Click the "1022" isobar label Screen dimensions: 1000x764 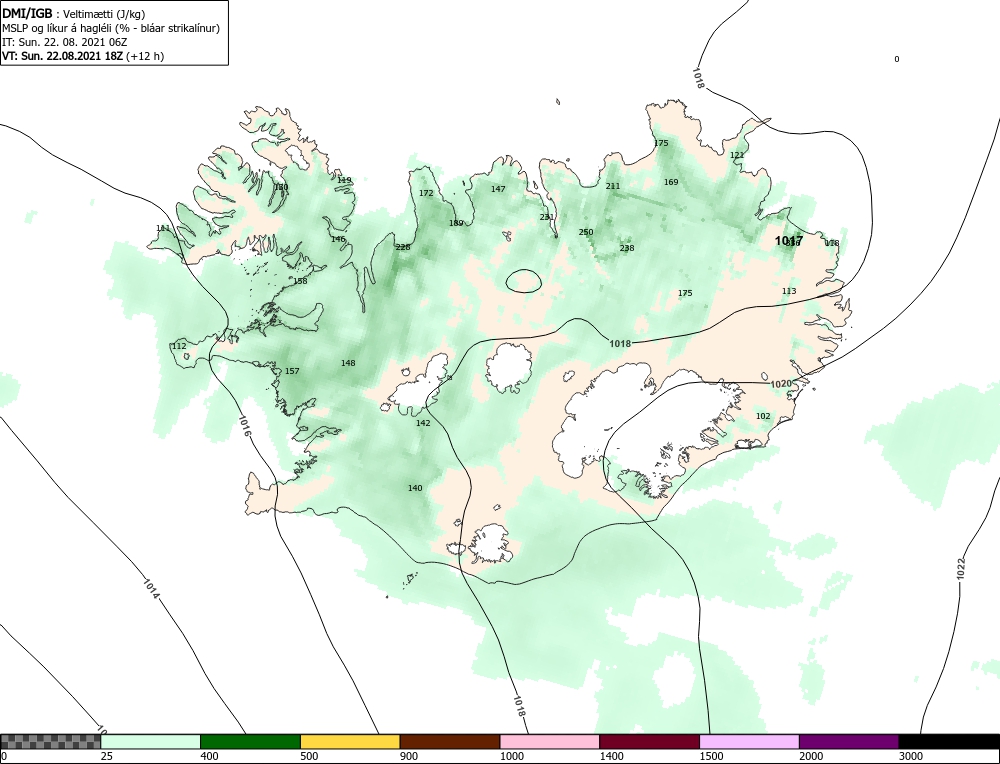[961, 569]
